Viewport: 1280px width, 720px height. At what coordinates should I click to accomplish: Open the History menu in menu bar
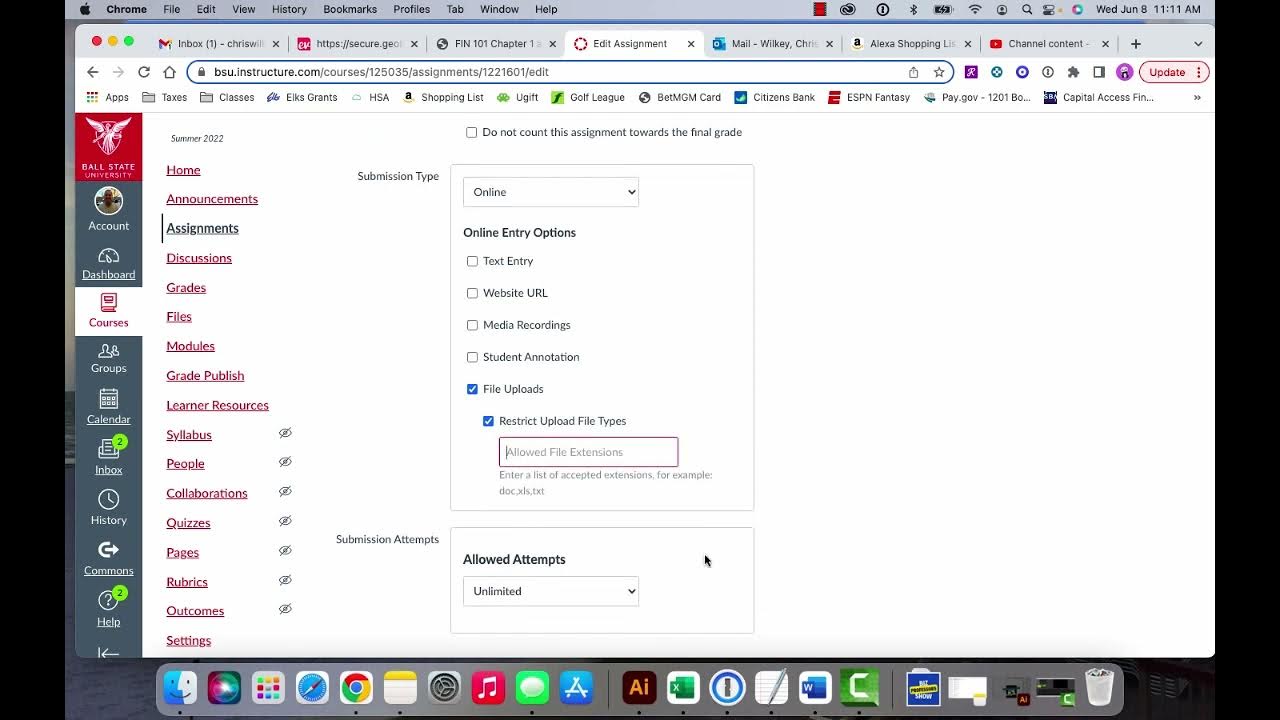[289, 9]
